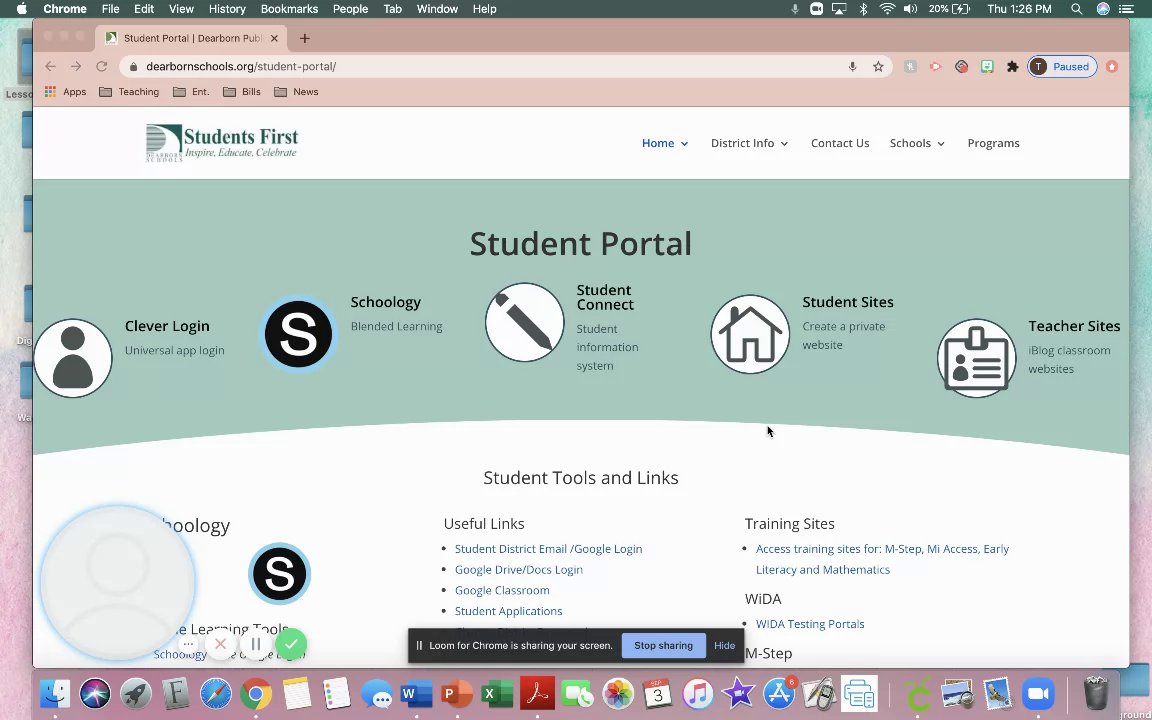Open the Edit menu
This screenshot has width=1152, height=720.
pyautogui.click(x=144, y=9)
